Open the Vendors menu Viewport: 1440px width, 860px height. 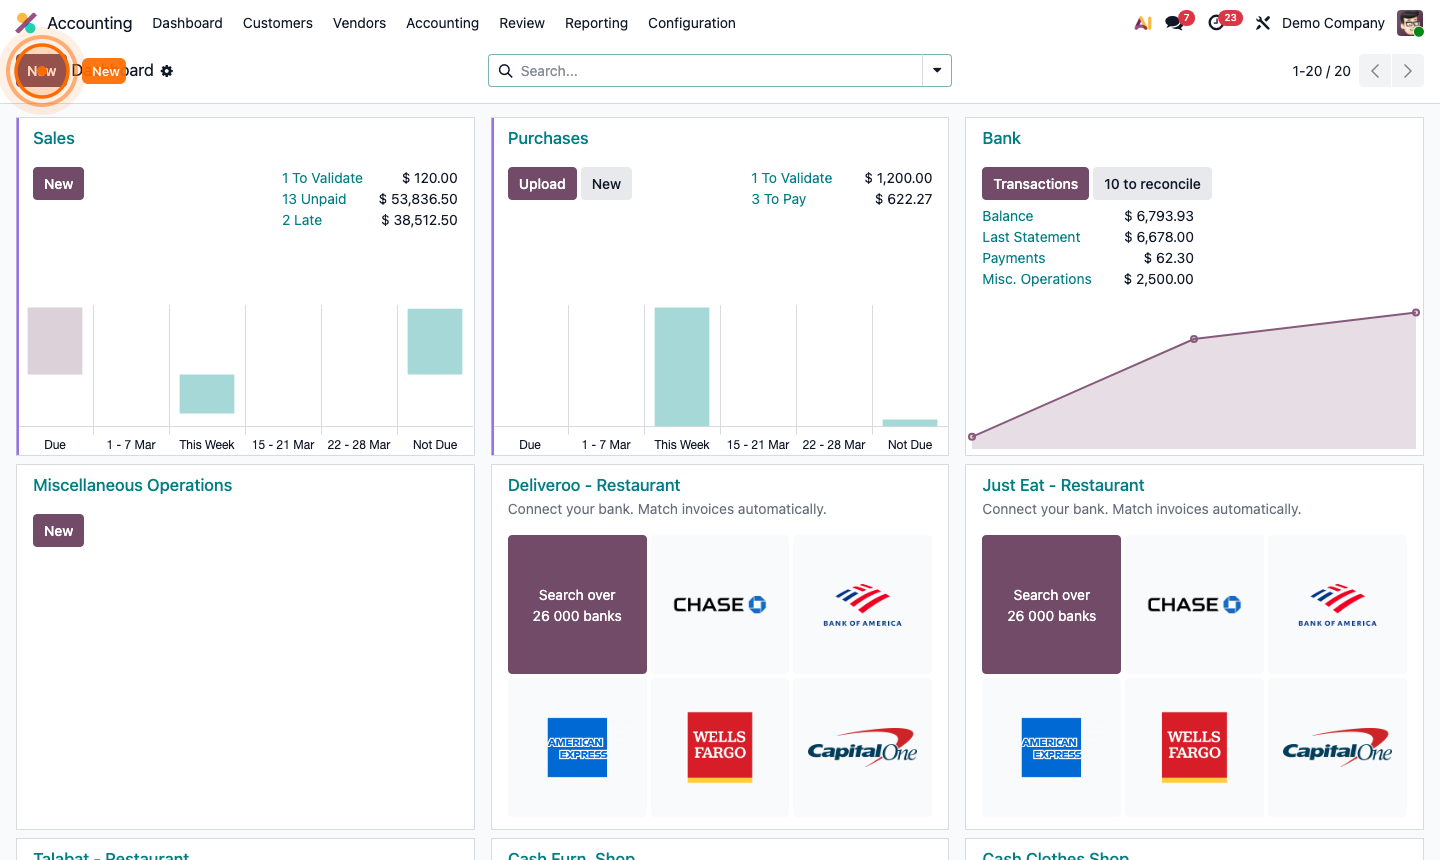pyautogui.click(x=359, y=23)
